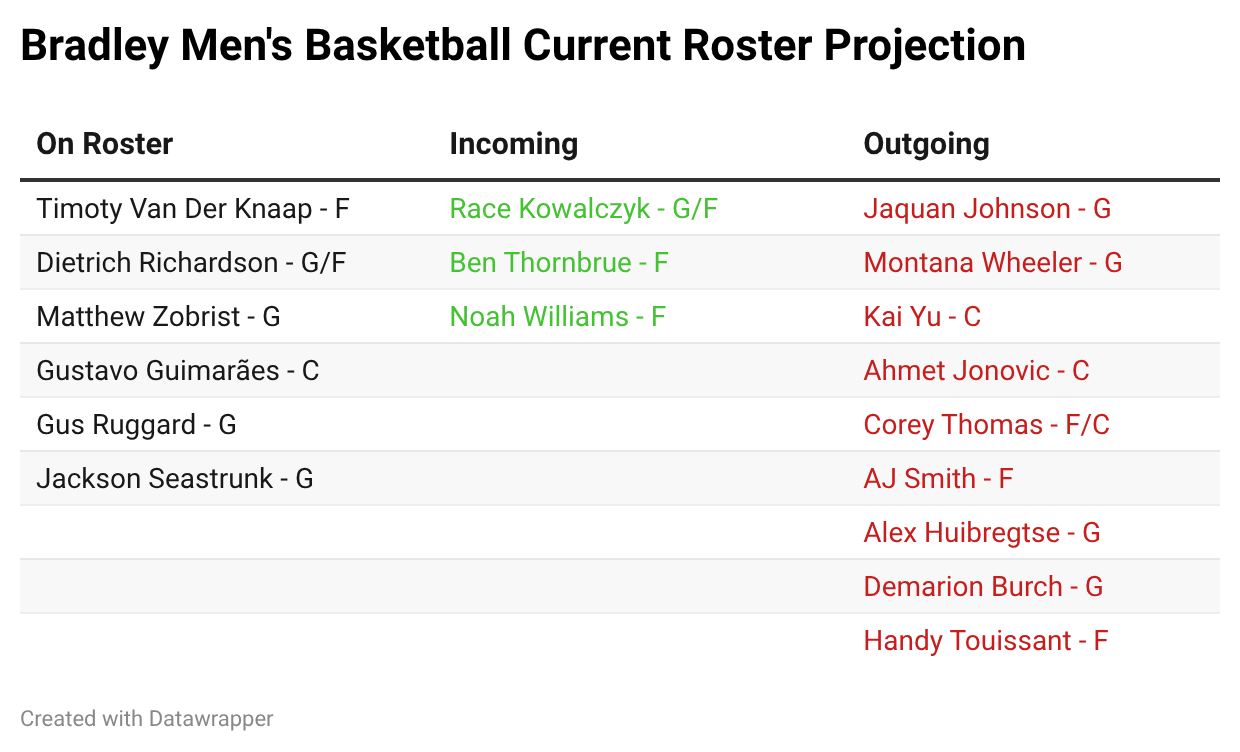Click Jackson Seastrunk's table cell

pos(174,479)
